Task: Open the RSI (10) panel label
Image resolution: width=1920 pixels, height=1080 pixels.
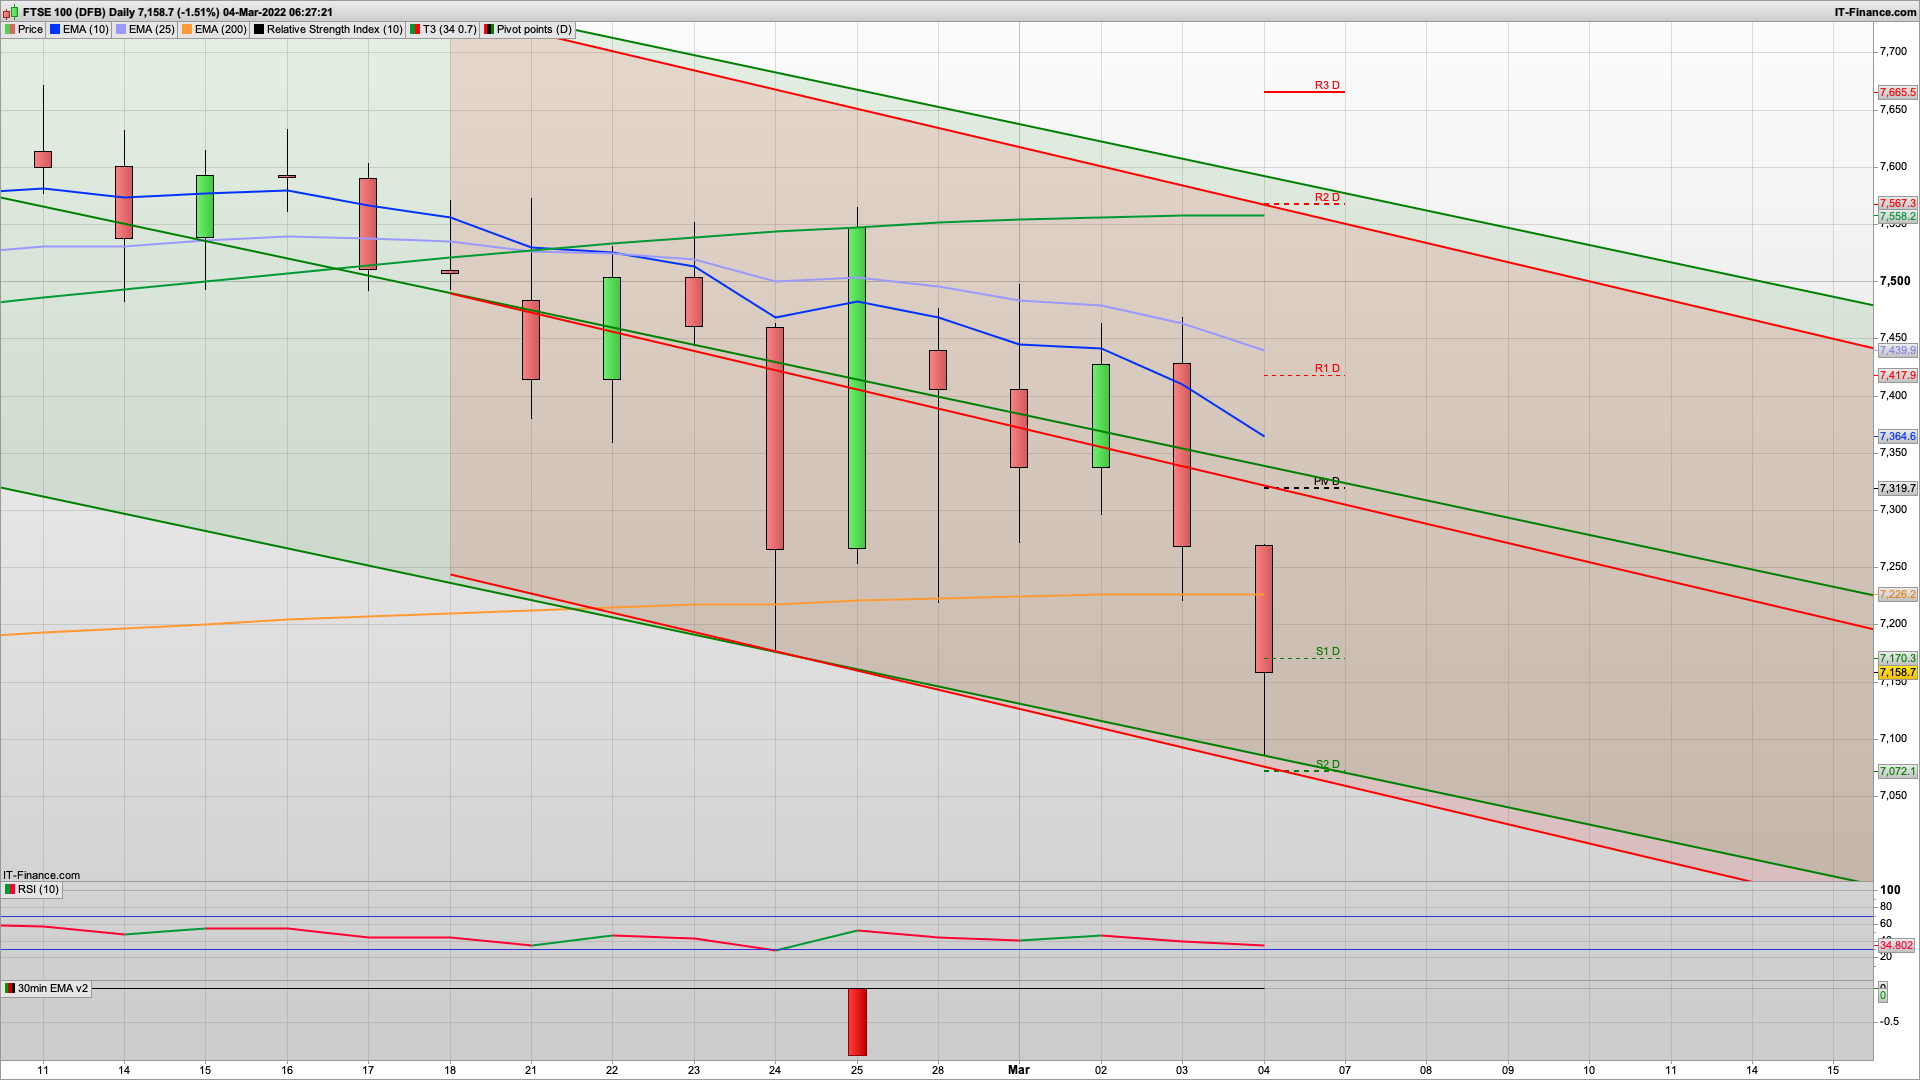Action: click(38, 889)
